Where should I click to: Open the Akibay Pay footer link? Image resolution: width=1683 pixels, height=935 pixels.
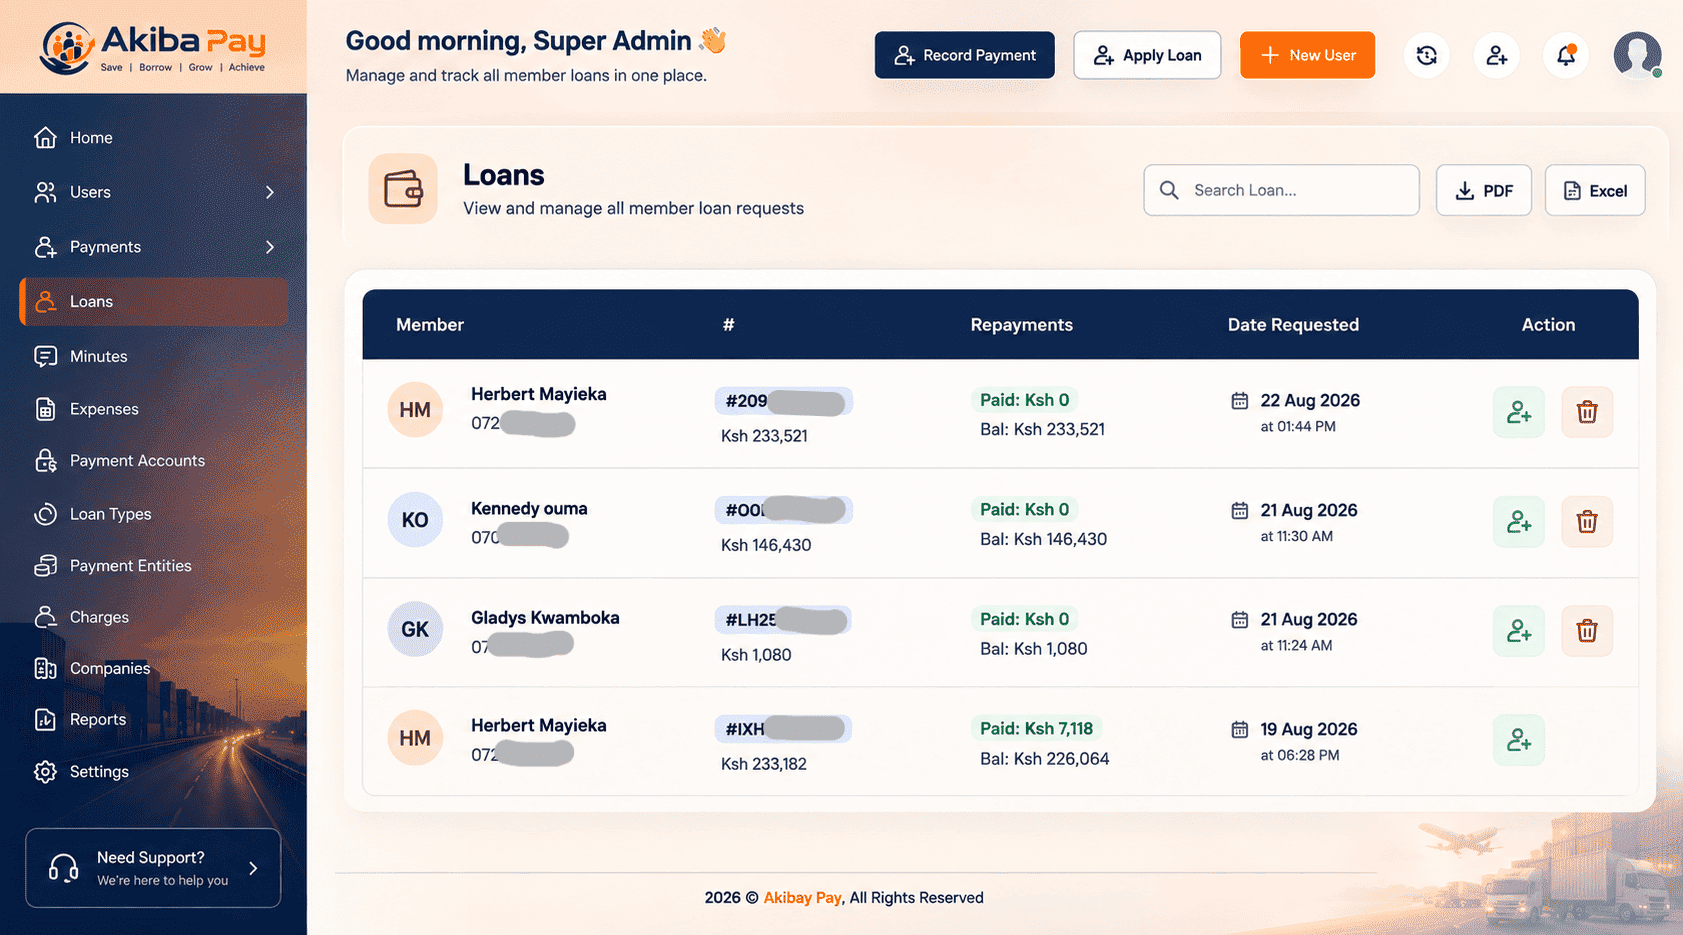point(802,898)
